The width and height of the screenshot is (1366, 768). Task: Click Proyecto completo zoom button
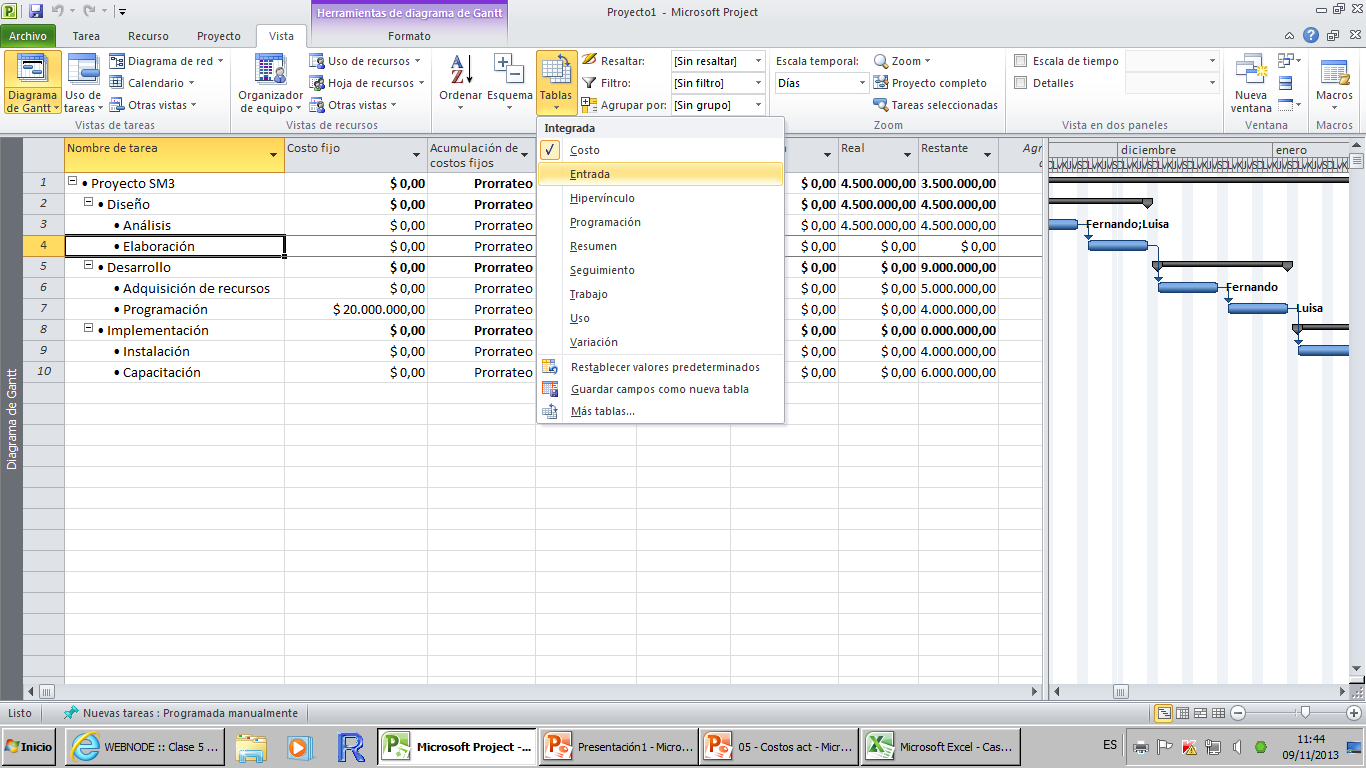(930, 83)
